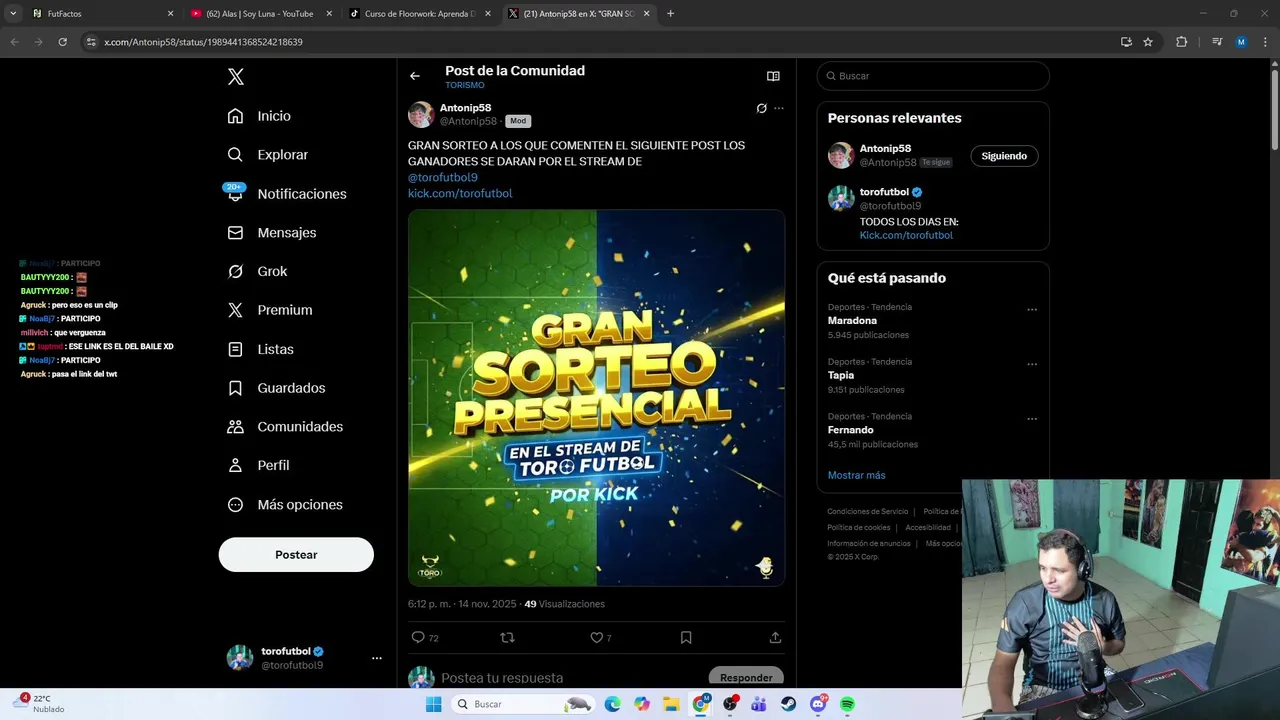Open Fernando trend more options

(1032, 419)
